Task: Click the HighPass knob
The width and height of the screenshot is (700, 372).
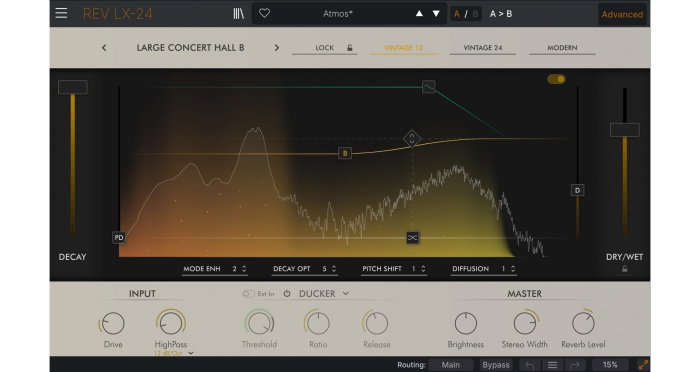Action: point(171,322)
